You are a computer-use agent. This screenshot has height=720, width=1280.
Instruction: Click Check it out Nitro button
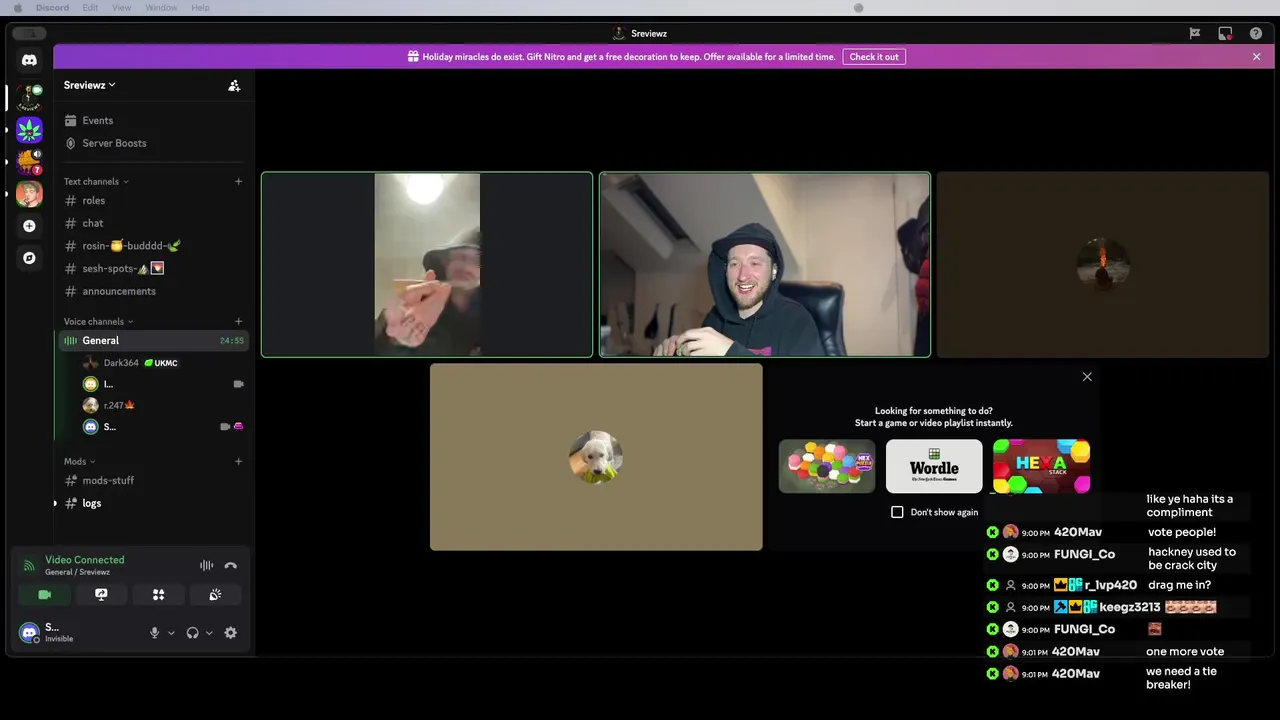click(x=874, y=57)
